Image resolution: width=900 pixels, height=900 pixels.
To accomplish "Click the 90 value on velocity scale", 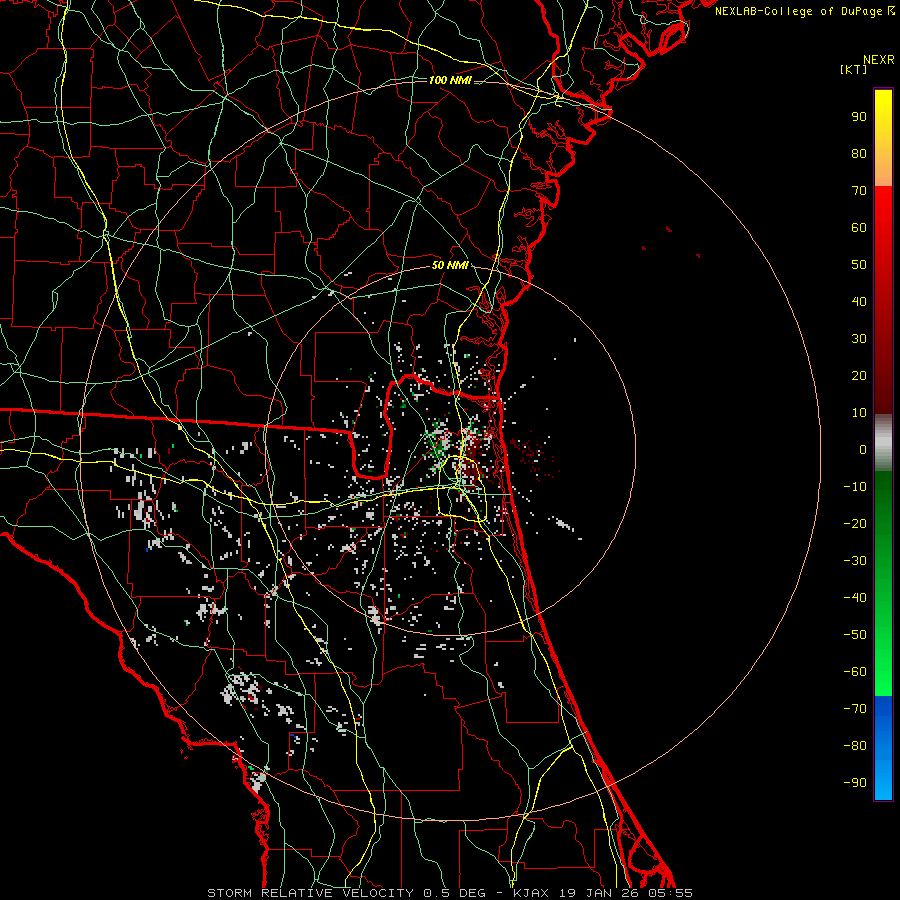I will [x=859, y=117].
